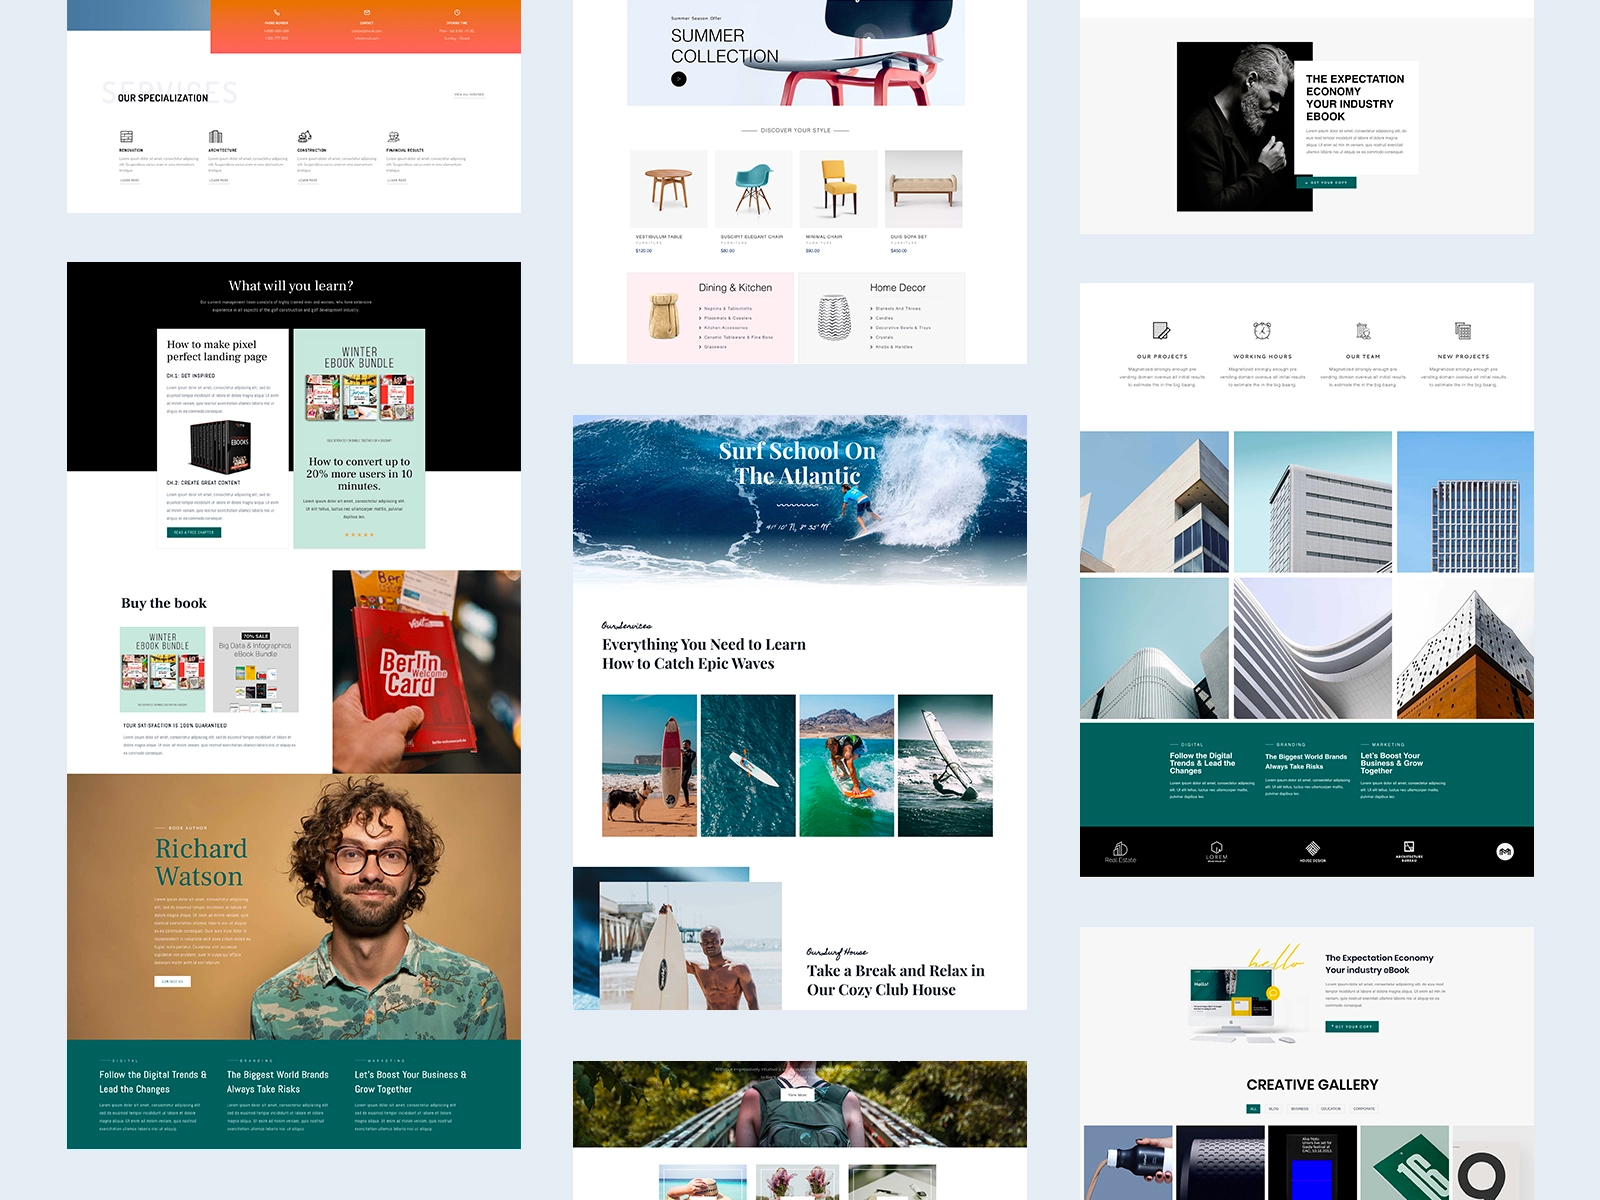
Task: Click the Architecture building icon
Action: (215, 136)
